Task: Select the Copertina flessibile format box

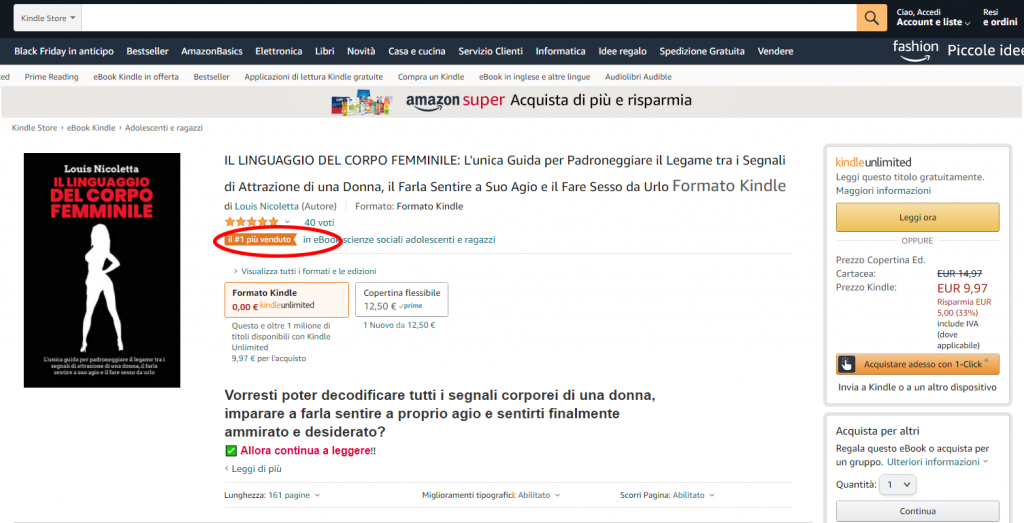Action: pos(402,300)
